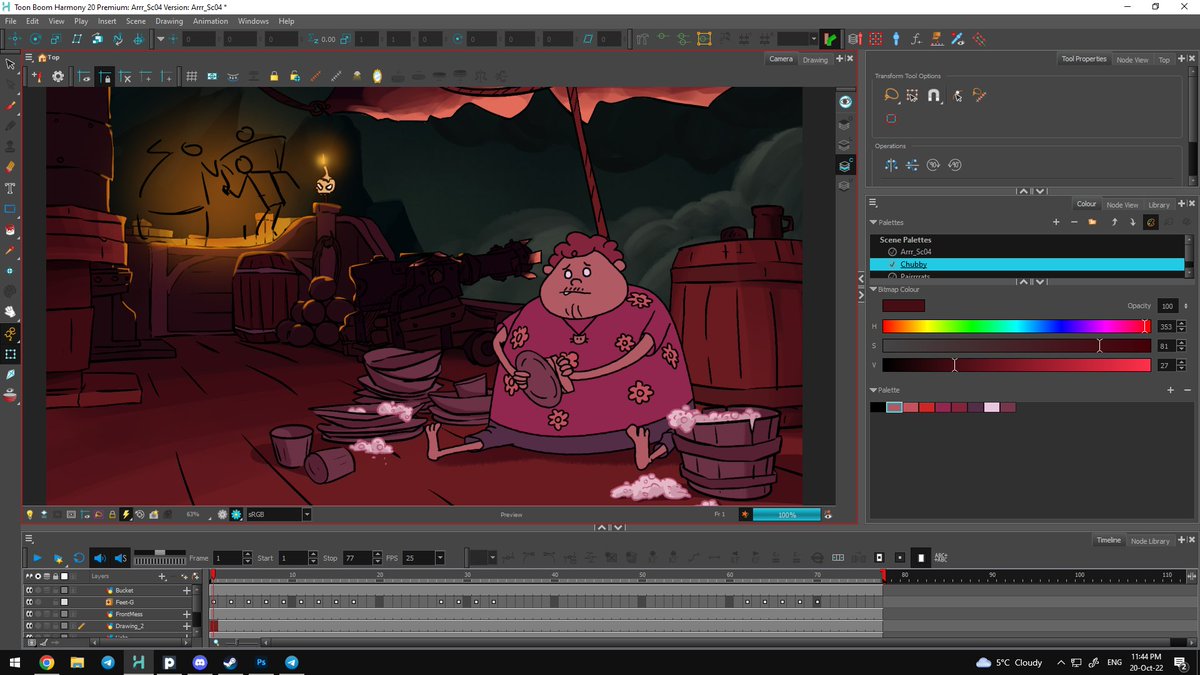1200x675 pixels.
Task: Add a colour swatch with Palette plus
Action: [1170, 390]
